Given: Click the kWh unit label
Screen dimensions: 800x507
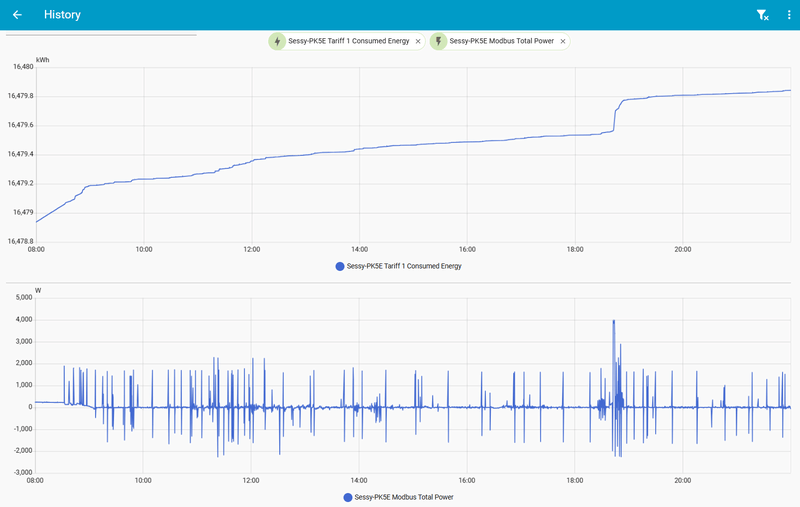Looking at the screenshot, I should 42,60.
